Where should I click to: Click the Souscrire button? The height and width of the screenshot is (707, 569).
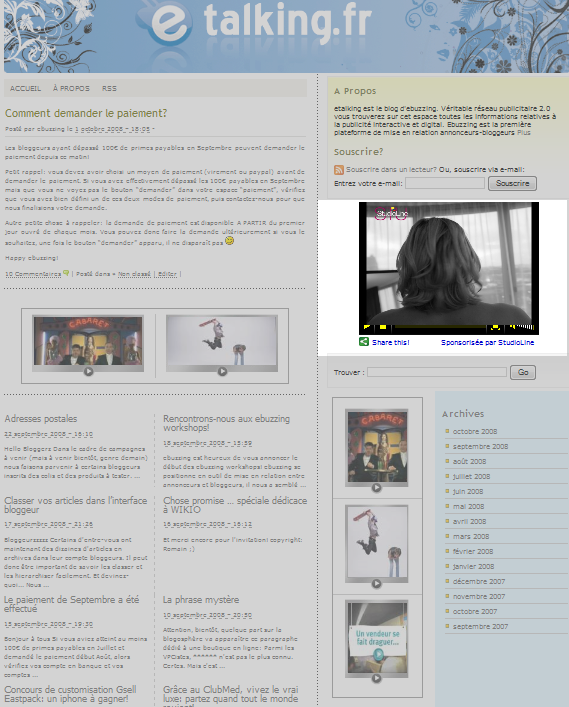(512, 183)
